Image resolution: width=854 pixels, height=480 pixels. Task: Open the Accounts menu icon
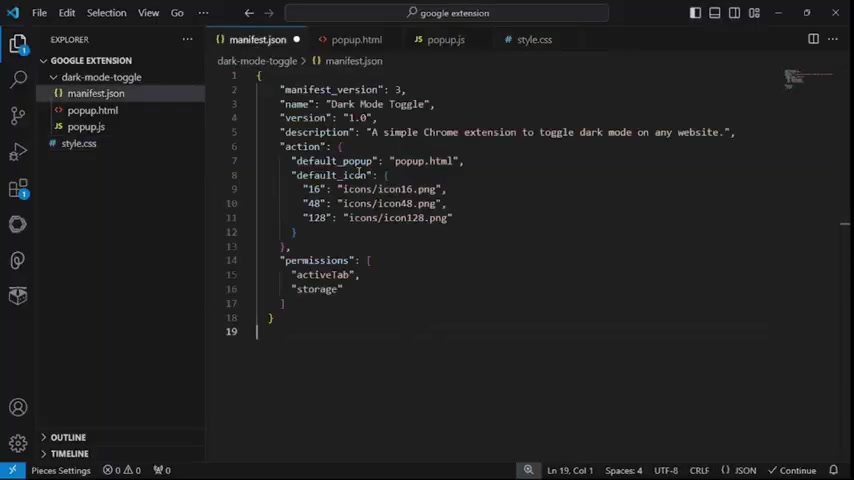(x=18, y=408)
